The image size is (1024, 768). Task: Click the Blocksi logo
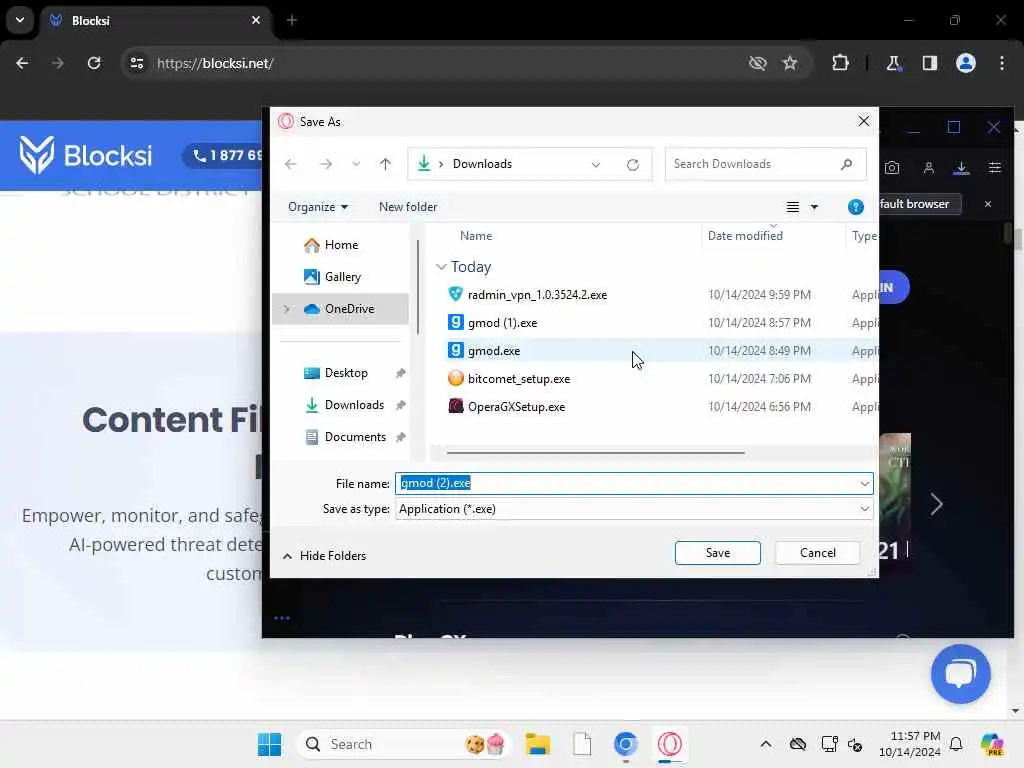coord(86,155)
